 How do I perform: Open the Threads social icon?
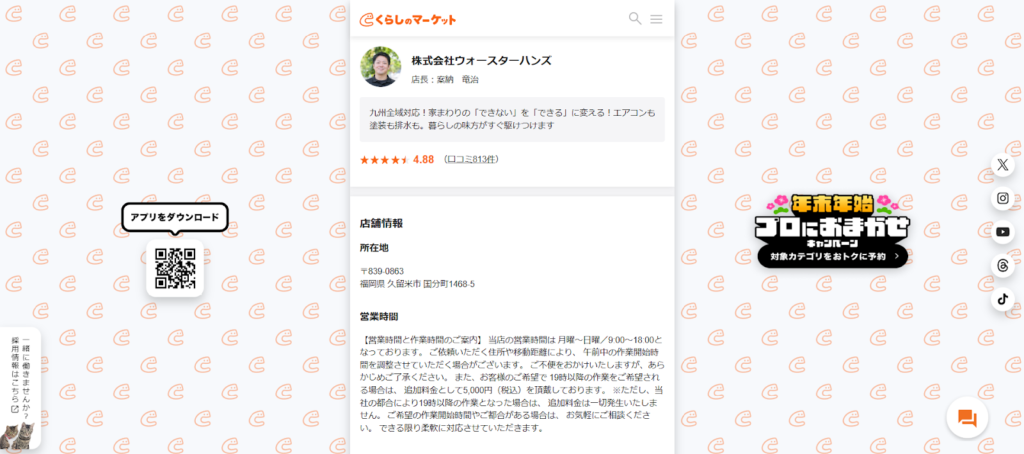(1002, 266)
